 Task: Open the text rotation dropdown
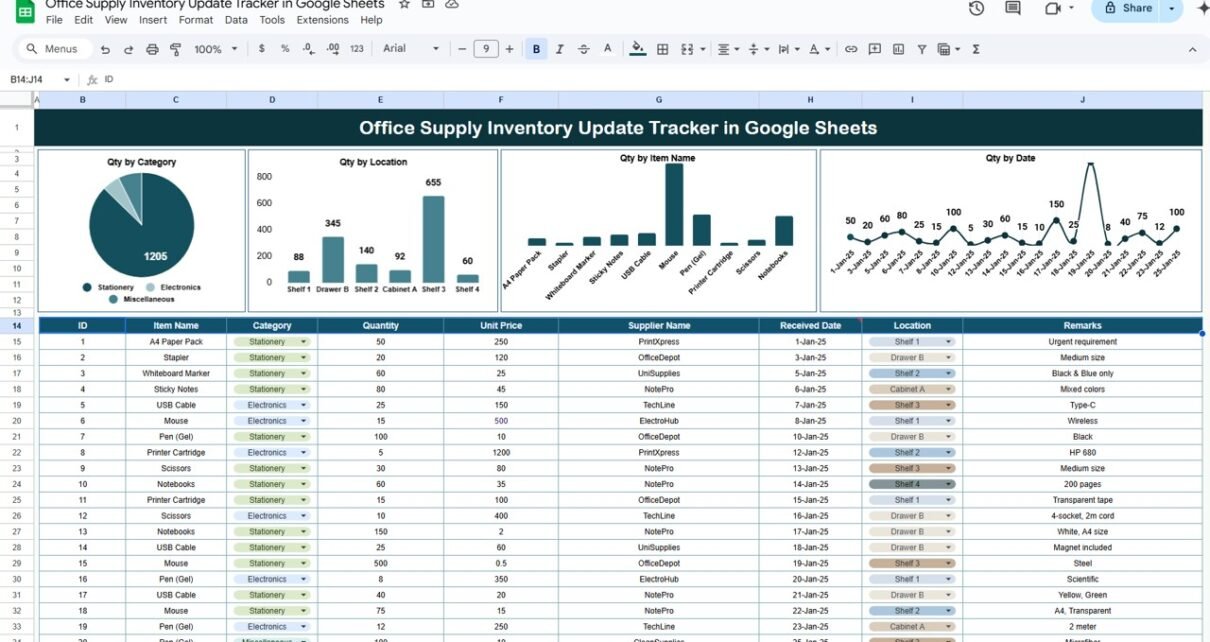tap(818, 49)
